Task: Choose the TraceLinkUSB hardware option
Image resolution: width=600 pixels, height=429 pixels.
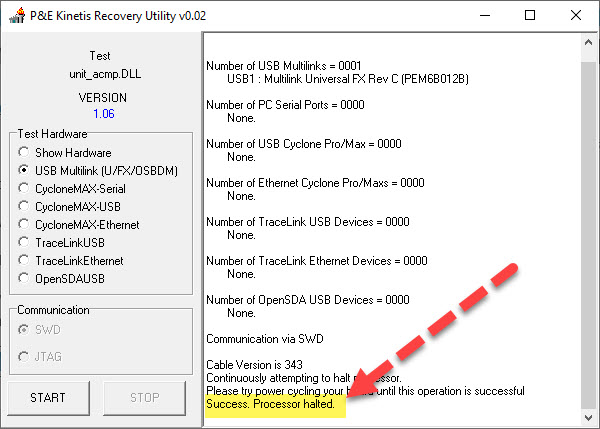Action: tap(24, 242)
